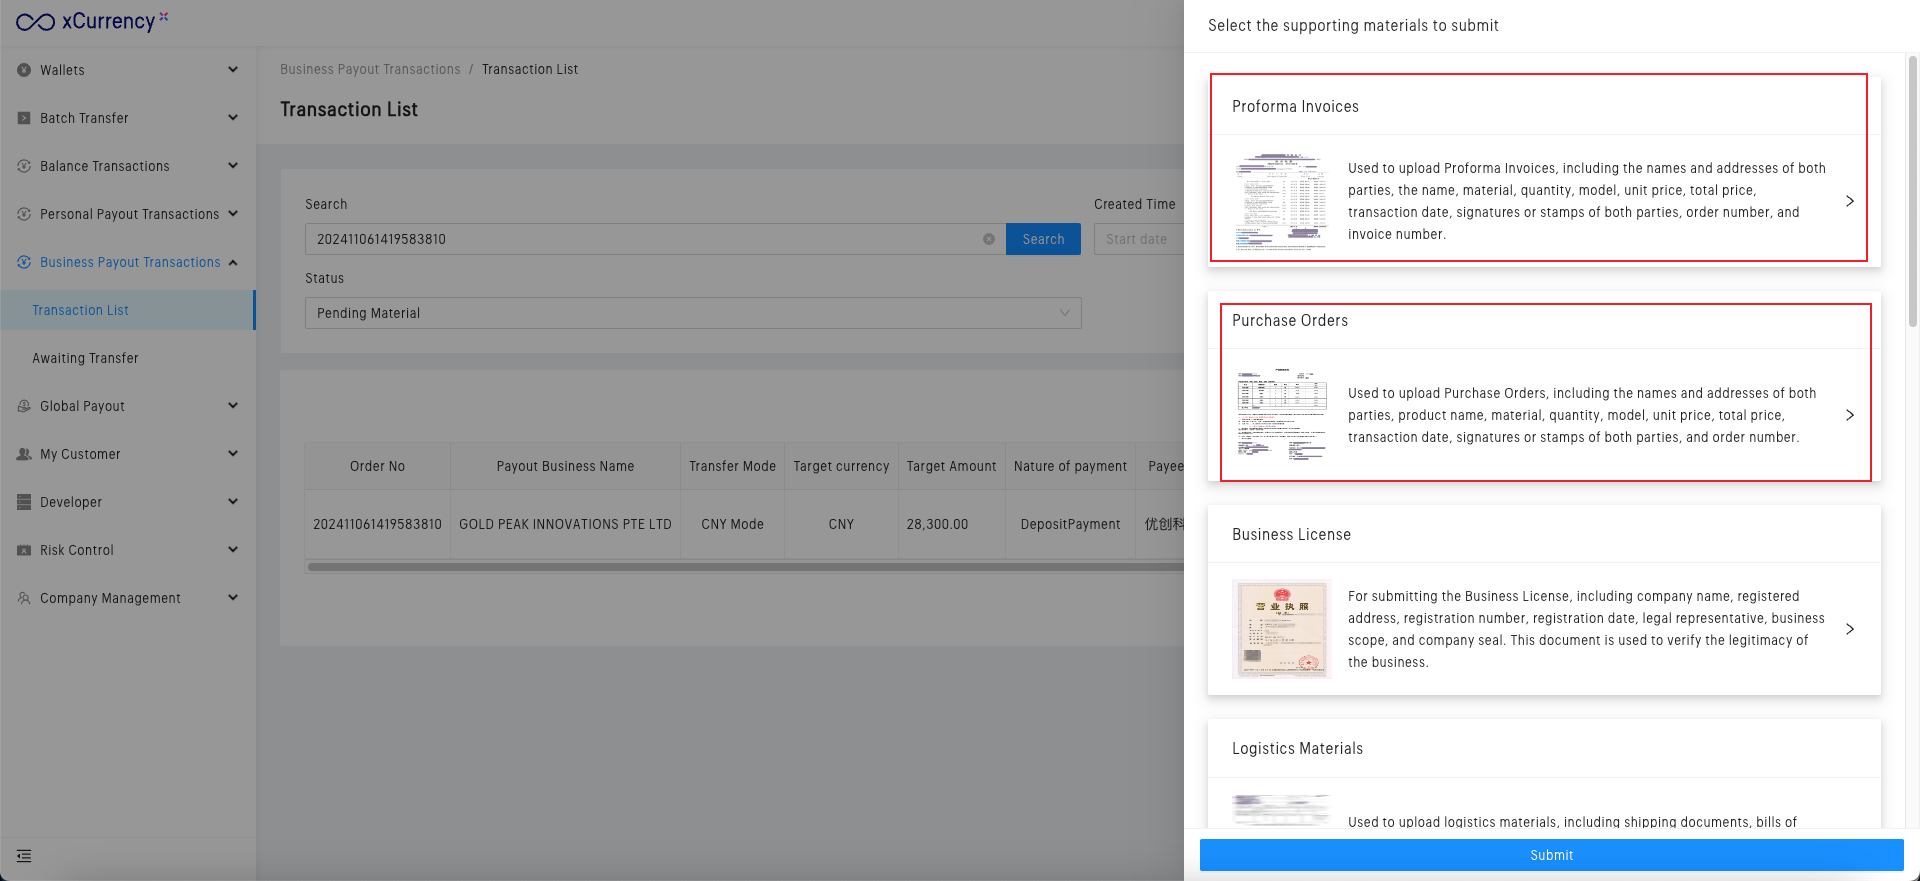Click the Batch Transfer sidebar icon
Image resolution: width=1920 pixels, height=881 pixels.
click(x=24, y=118)
